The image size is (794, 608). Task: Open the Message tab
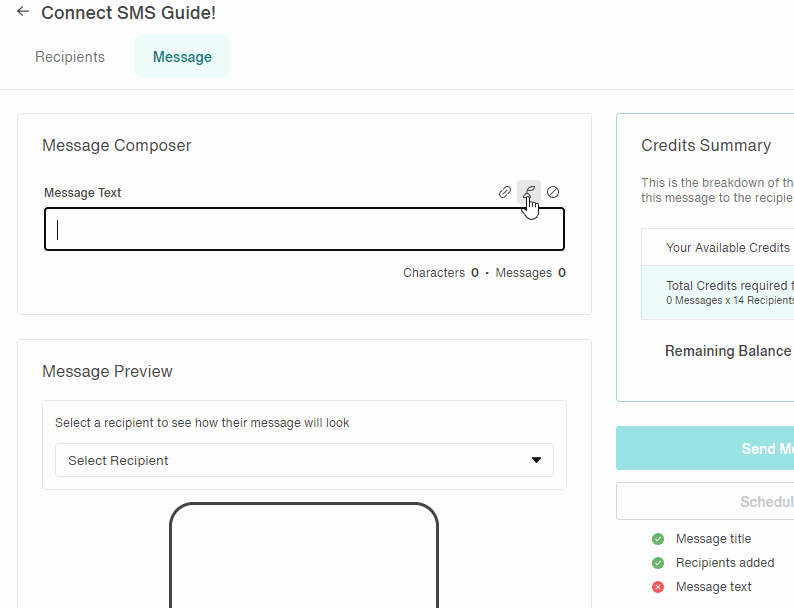pos(182,57)
